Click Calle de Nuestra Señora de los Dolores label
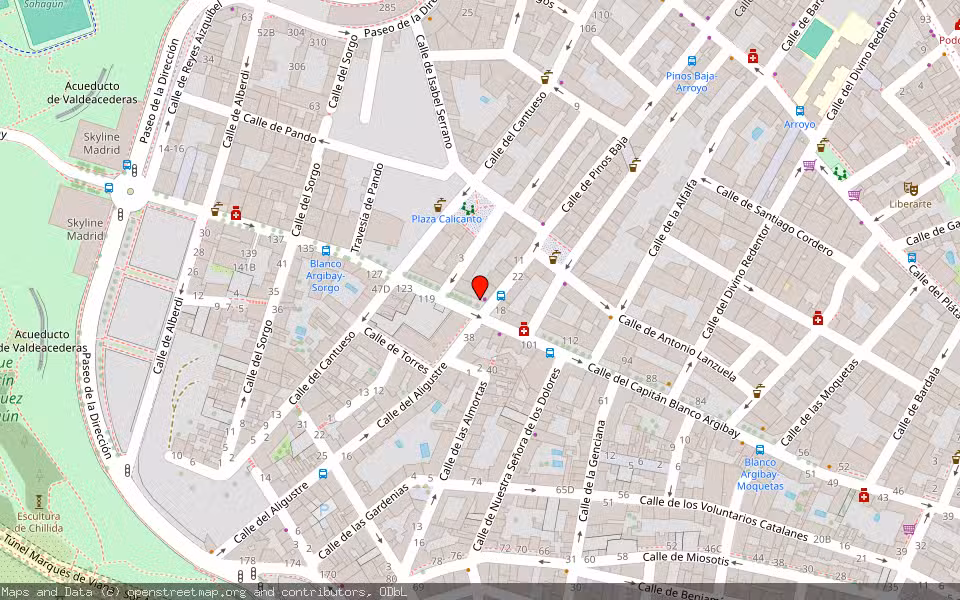Viewport: 960px width, 600px height. 517,459
